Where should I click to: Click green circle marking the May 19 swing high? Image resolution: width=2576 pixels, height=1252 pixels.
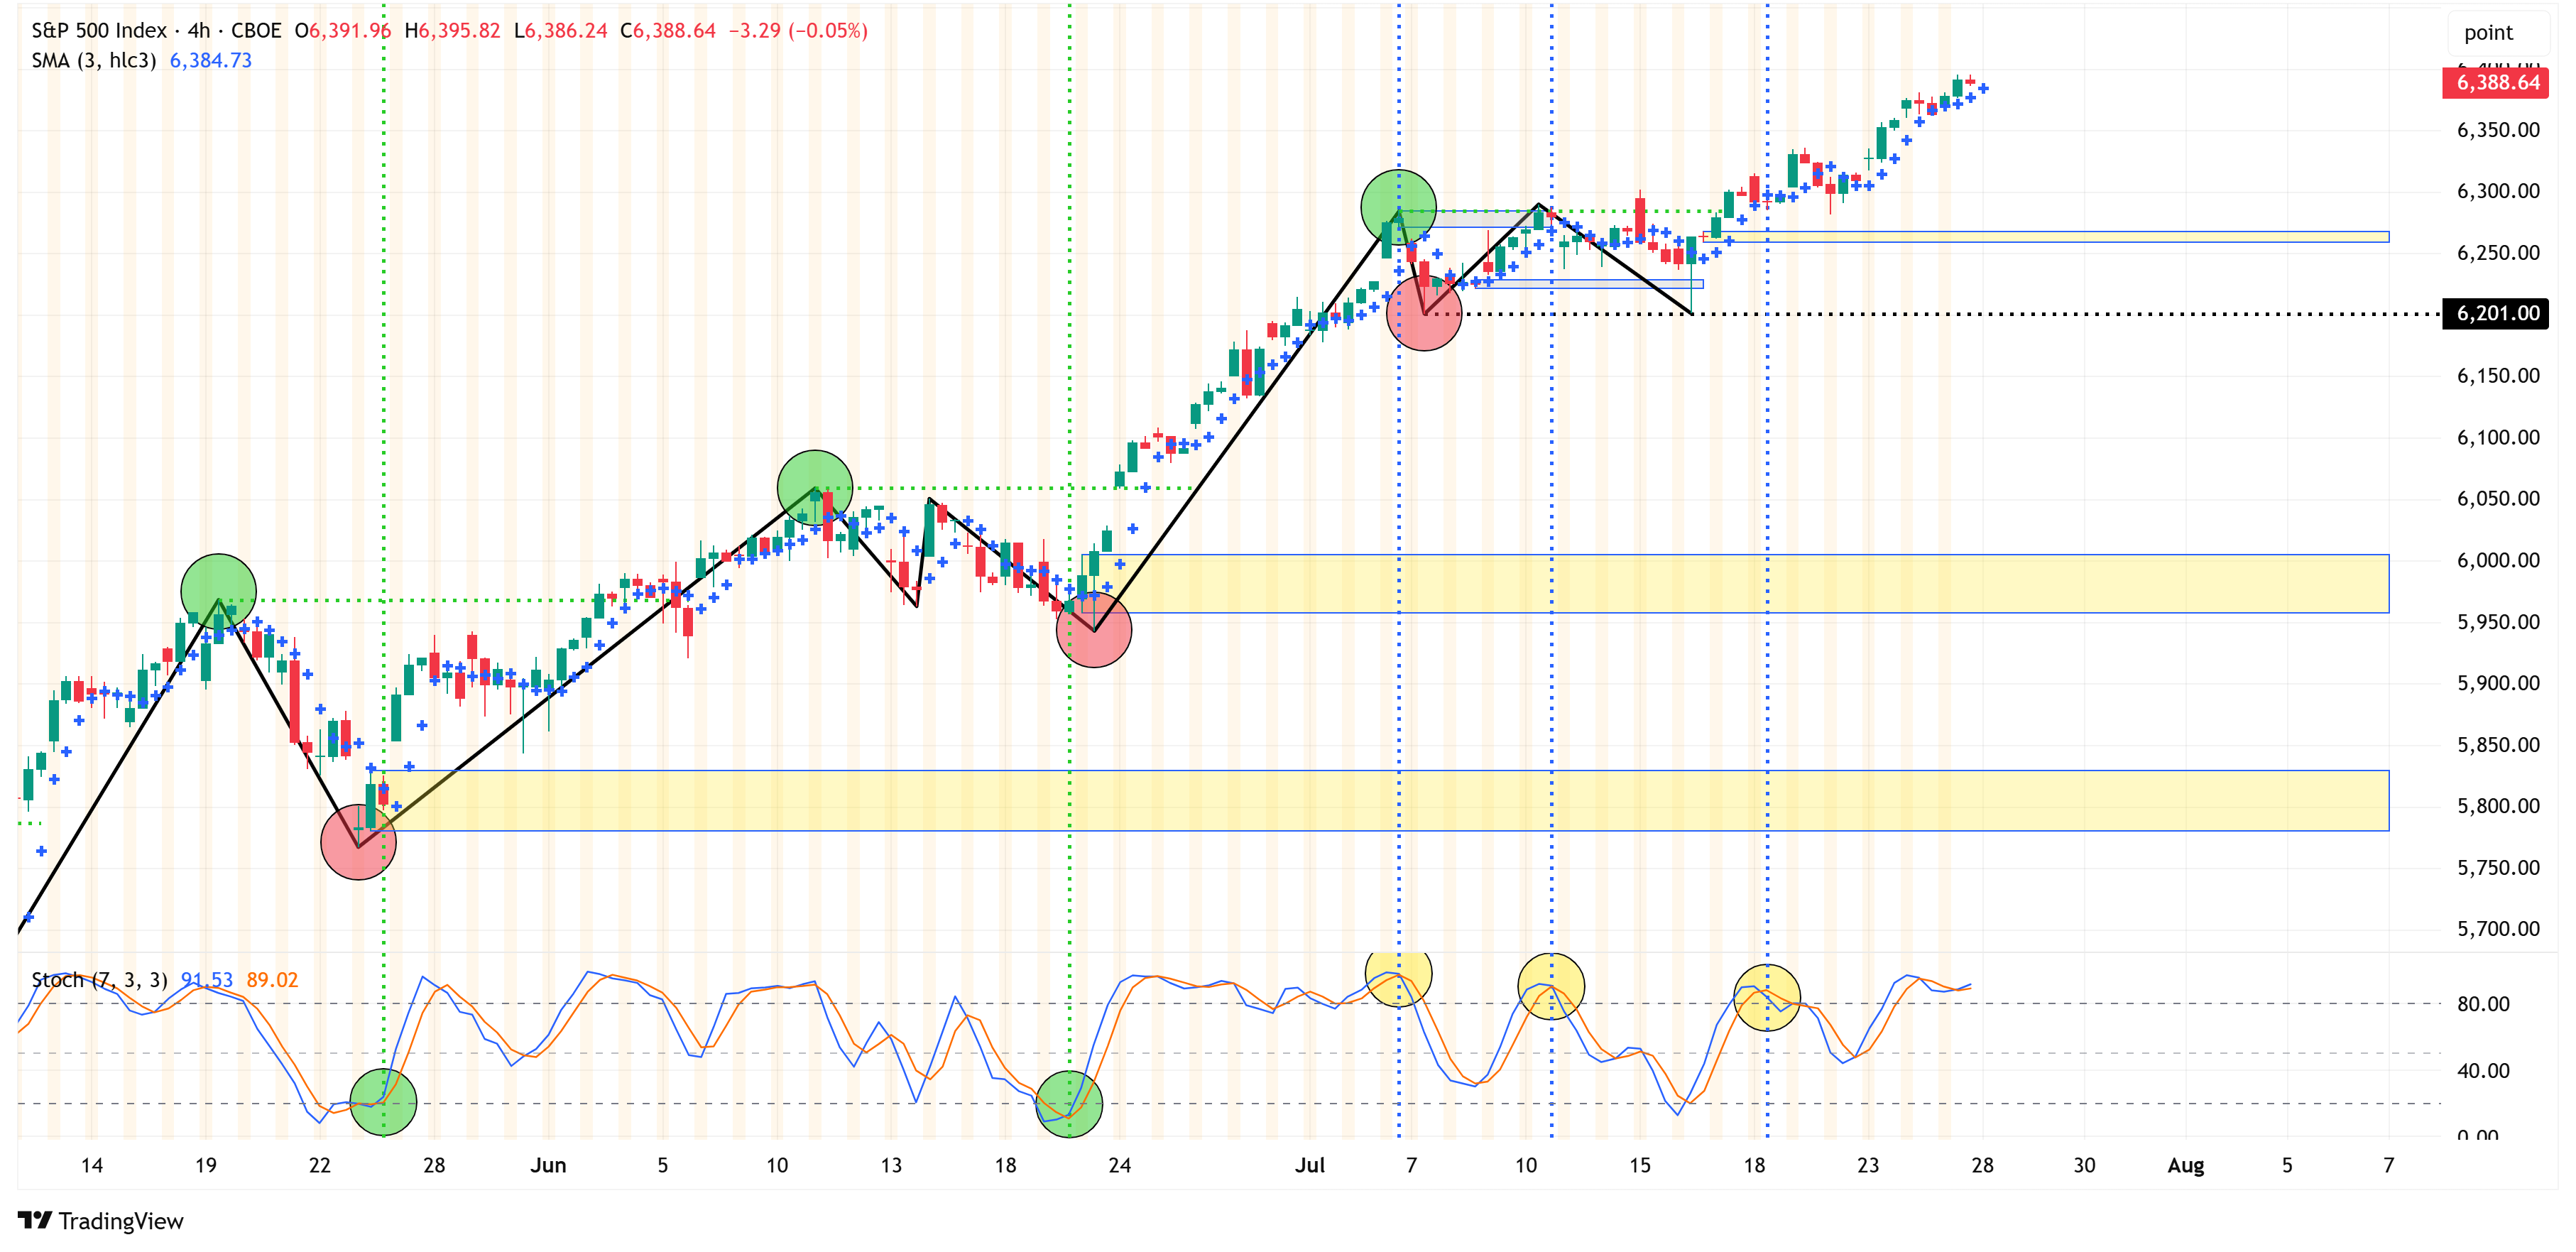[218, 591]
